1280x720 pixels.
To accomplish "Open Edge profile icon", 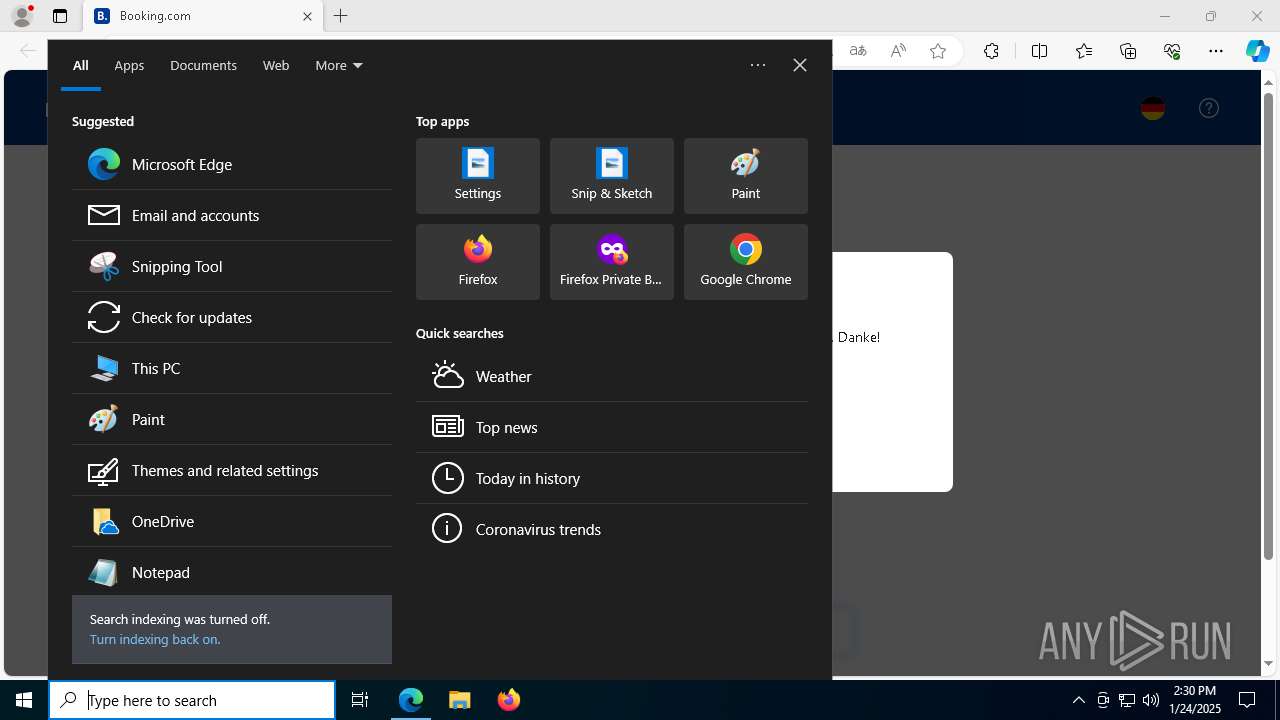I will [x=22, y=16].
